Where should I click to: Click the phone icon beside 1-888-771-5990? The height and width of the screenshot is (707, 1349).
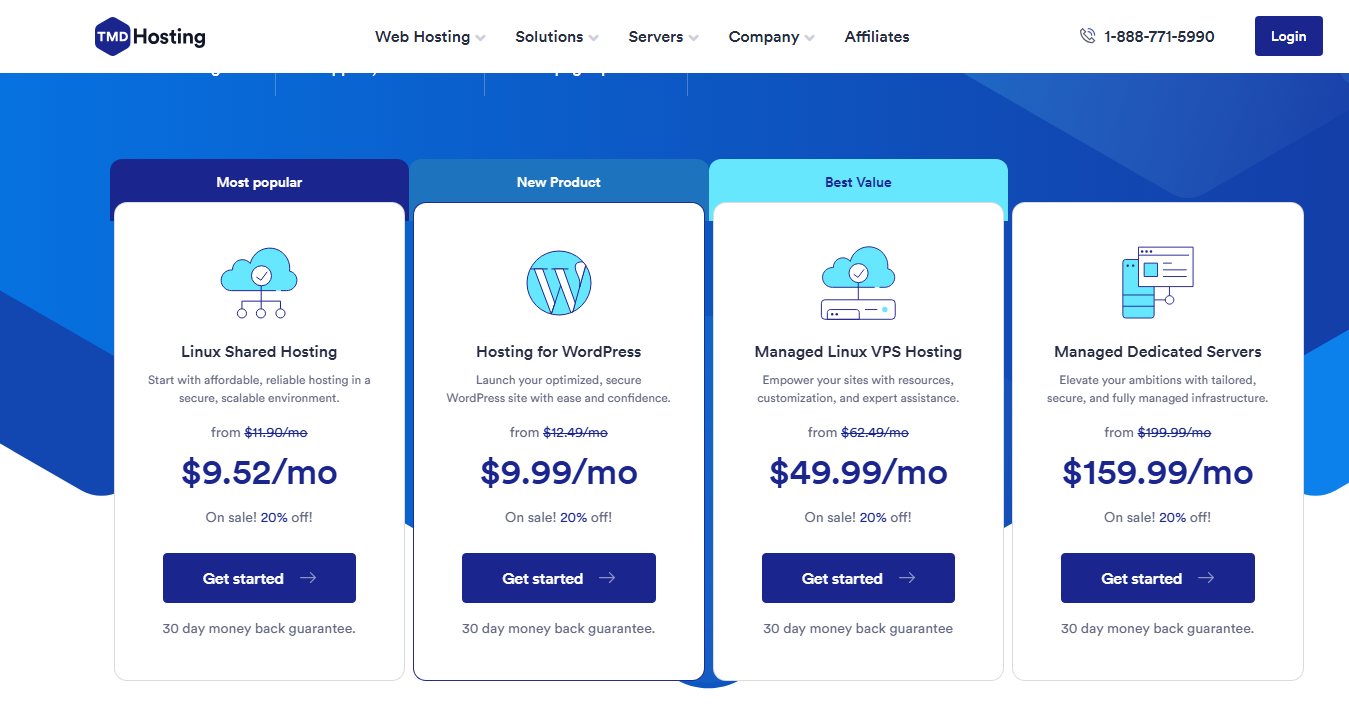tap(1088, 36)
